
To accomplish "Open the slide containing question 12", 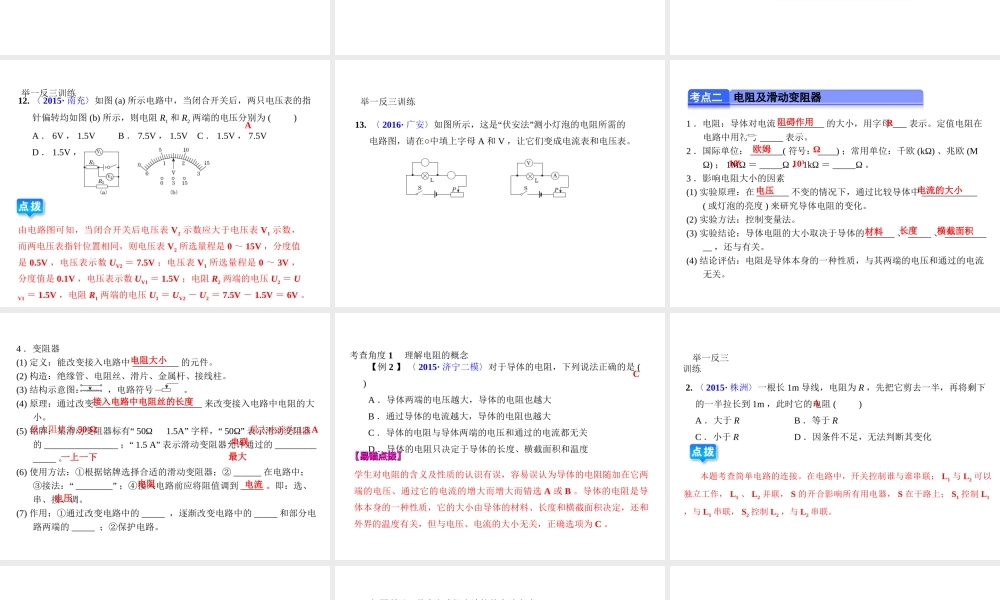I will [x=165, y=184].
